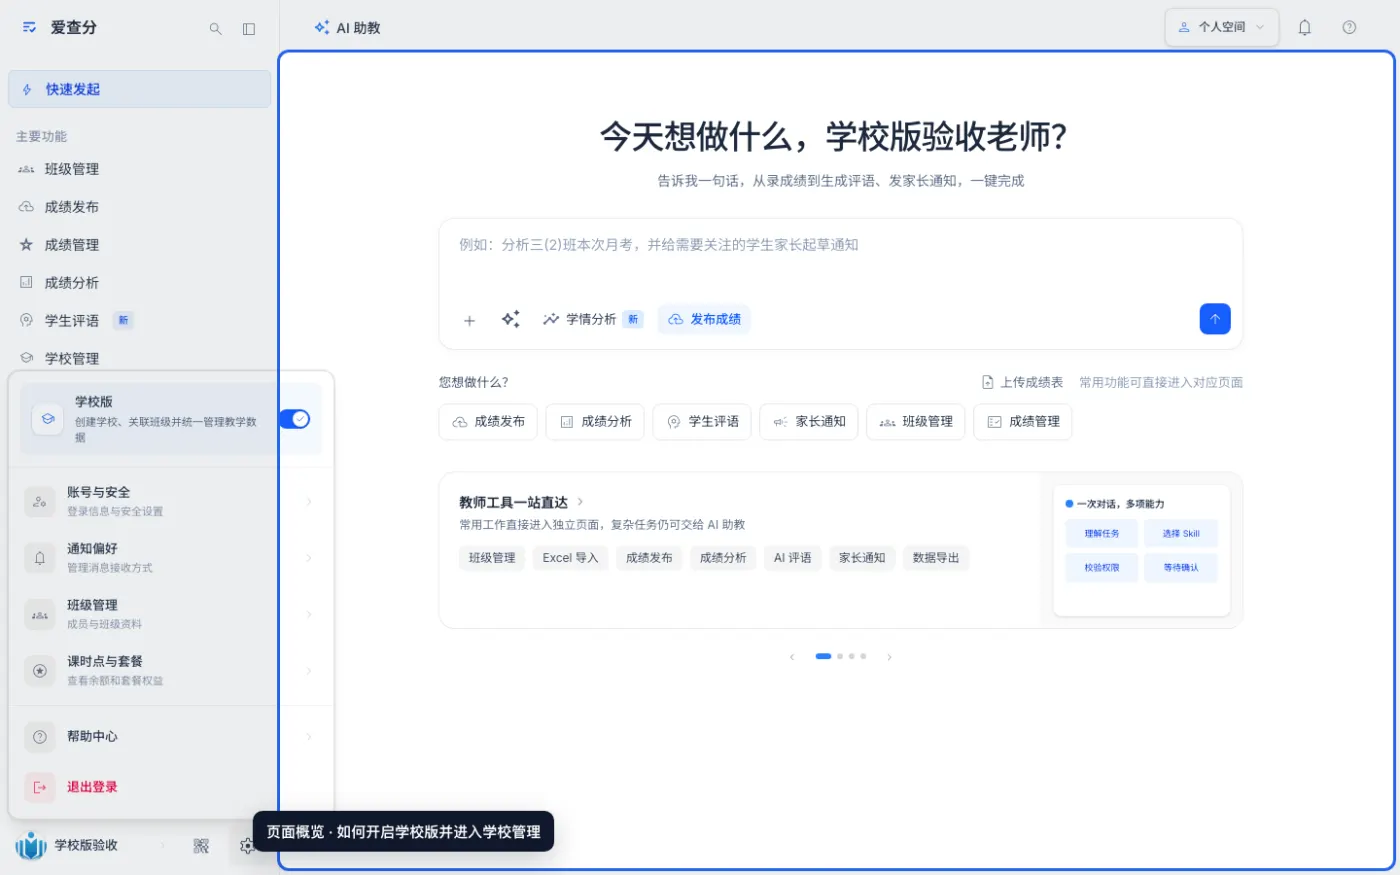
Task: Expand the arrow next to 教师工具一站直达
Action: point(580,502)
